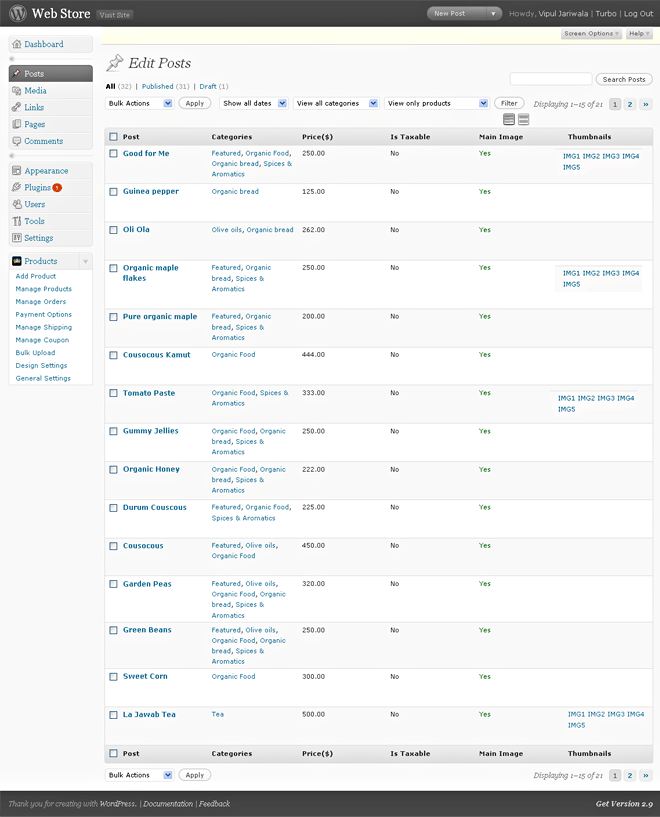Open Manage Shipping submenu item

44,327
